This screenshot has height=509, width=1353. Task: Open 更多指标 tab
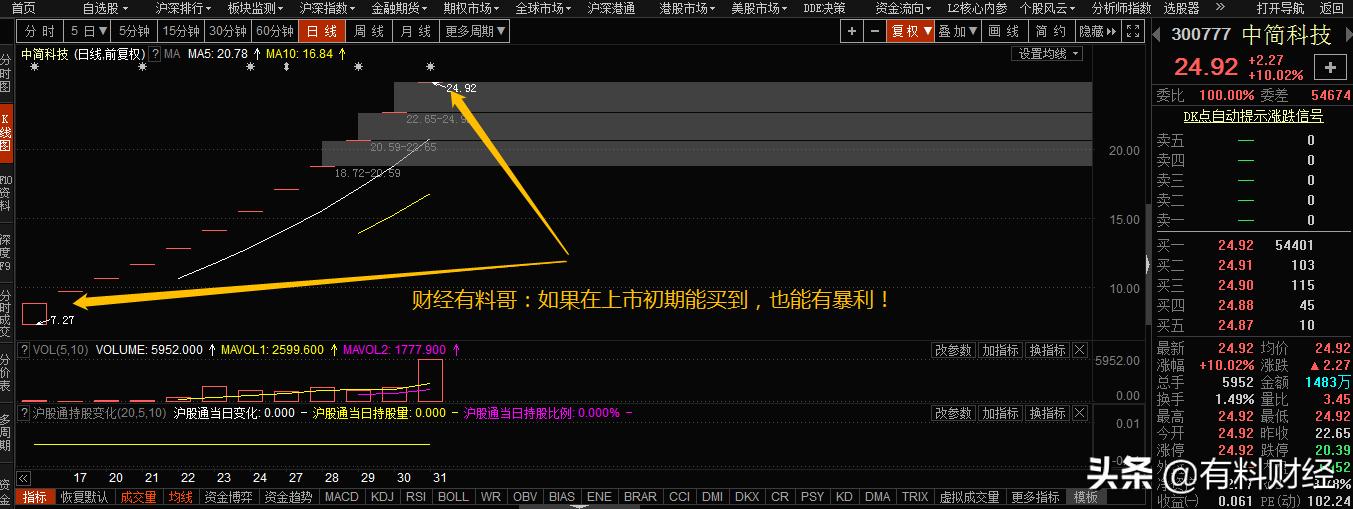pyautogui.click(x=1035, y=496)
